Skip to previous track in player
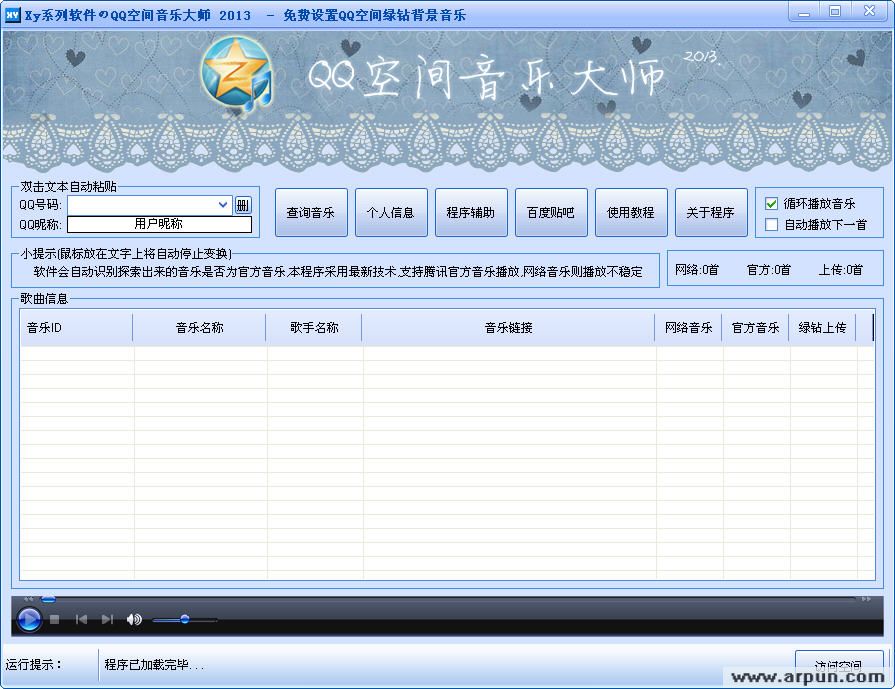The height and width of the screenshot is (689, 895). 81,619
